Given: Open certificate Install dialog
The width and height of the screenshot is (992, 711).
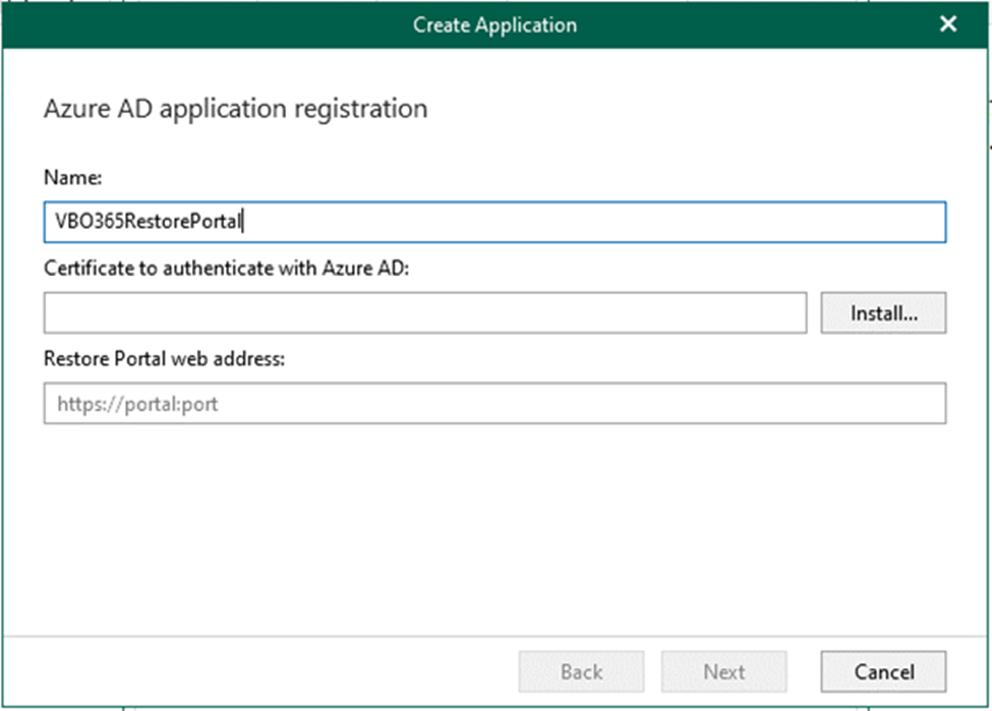Looking at the screenshot, I should coord(883,312).
